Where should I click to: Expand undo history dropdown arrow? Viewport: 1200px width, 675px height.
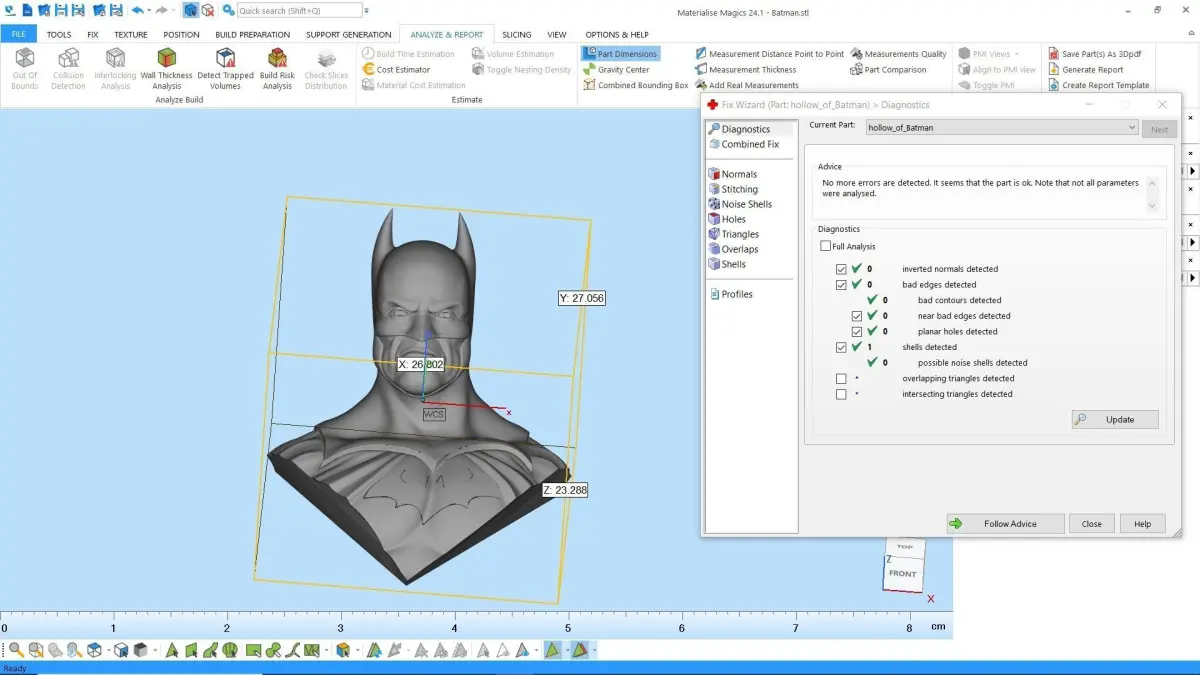[x=149, y=10]
